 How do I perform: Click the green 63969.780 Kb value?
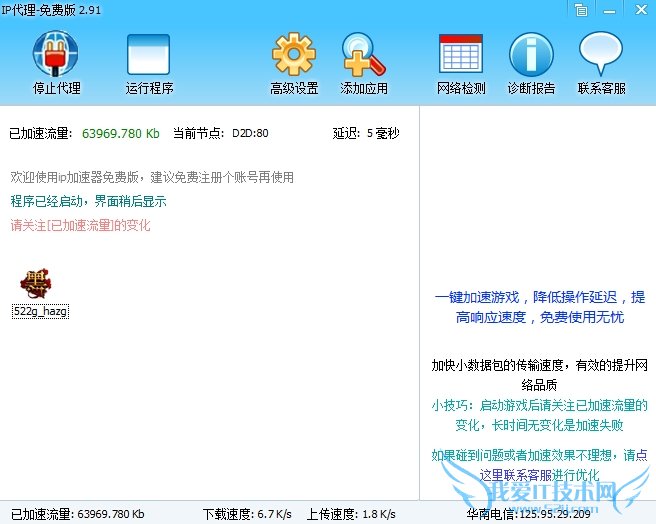point(120,134)
